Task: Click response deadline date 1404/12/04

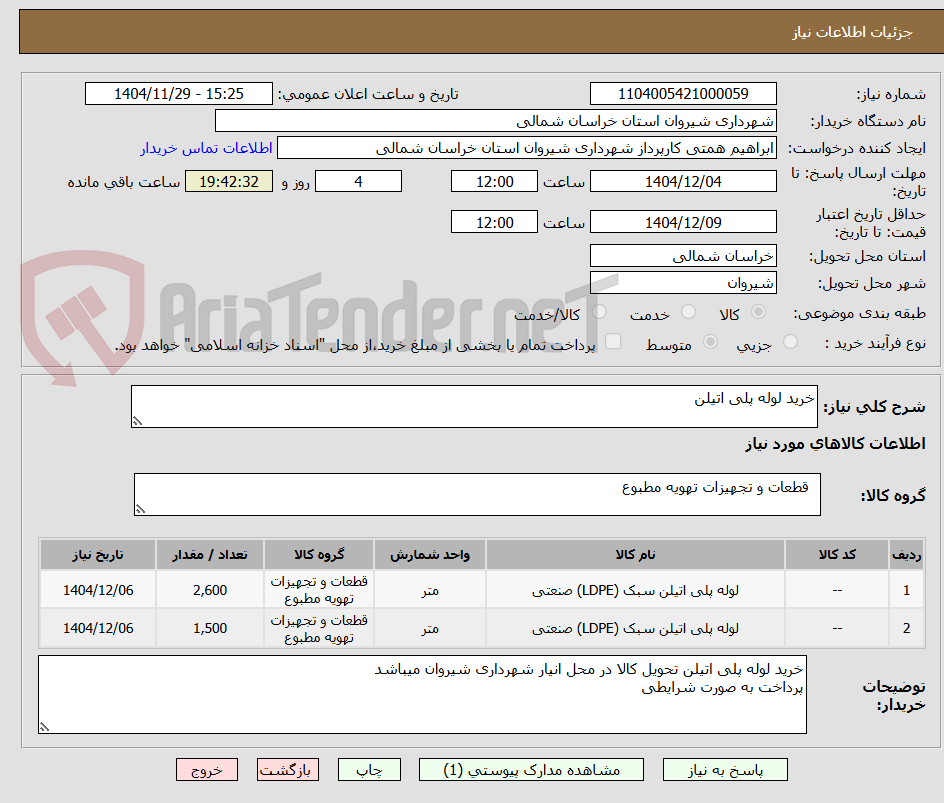Action: coord(683,181)
